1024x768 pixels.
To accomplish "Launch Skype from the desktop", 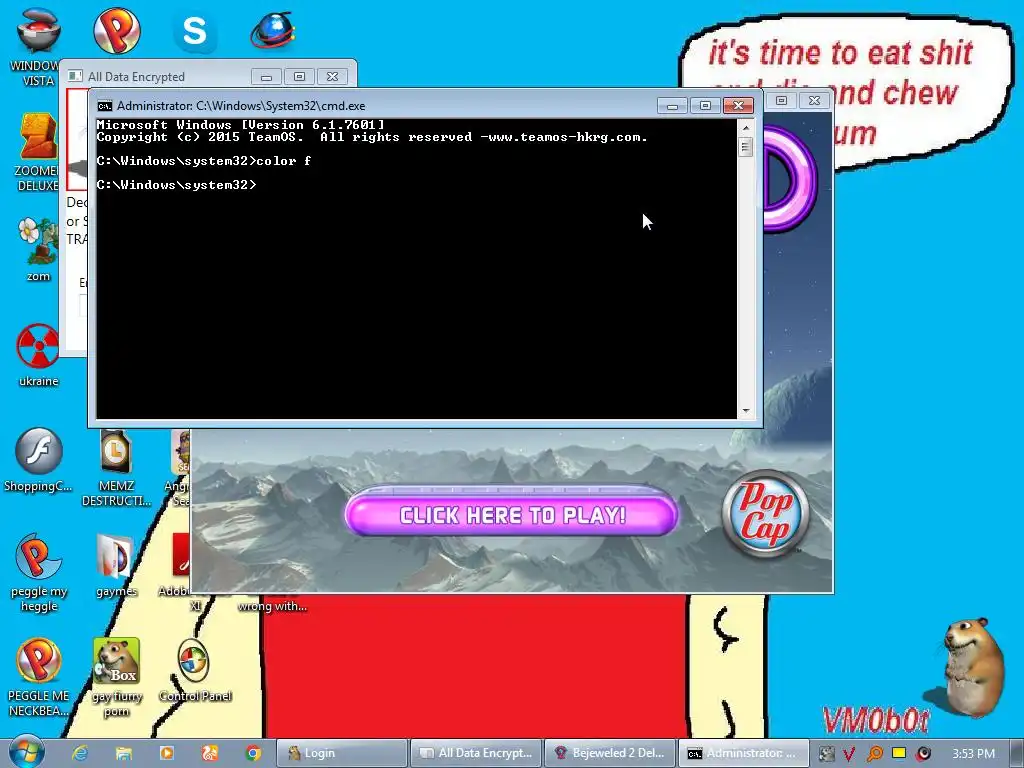I will pyautogui.click(x=195, y=31).
